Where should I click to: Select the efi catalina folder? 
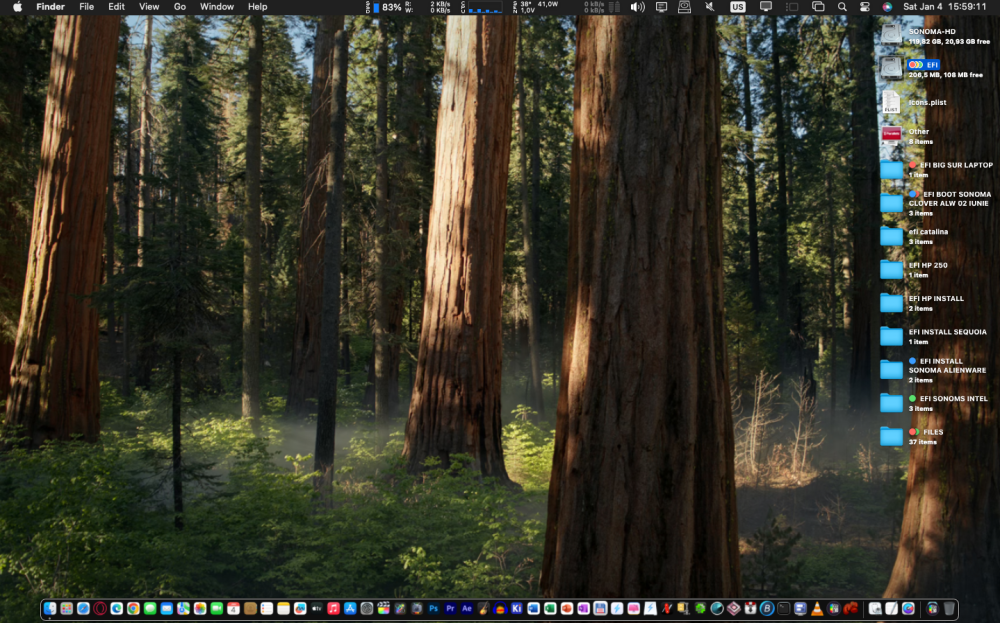coord(891,237)
